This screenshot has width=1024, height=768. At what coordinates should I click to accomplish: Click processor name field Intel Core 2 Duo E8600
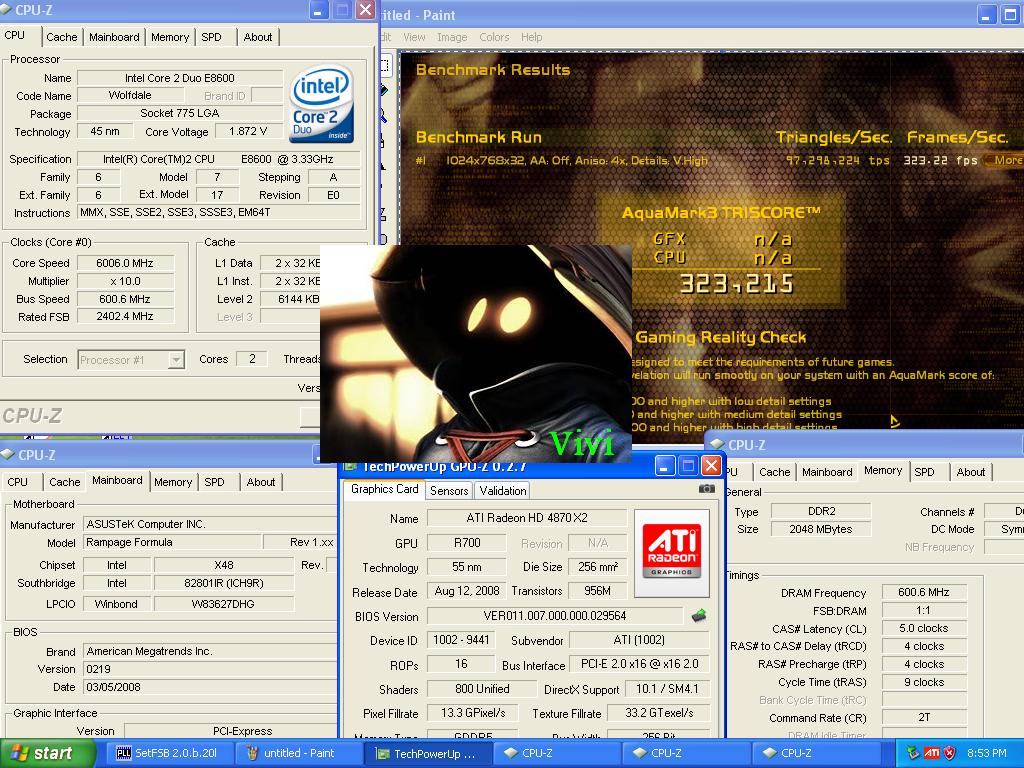pyautogui.click(x=180, y=78)
